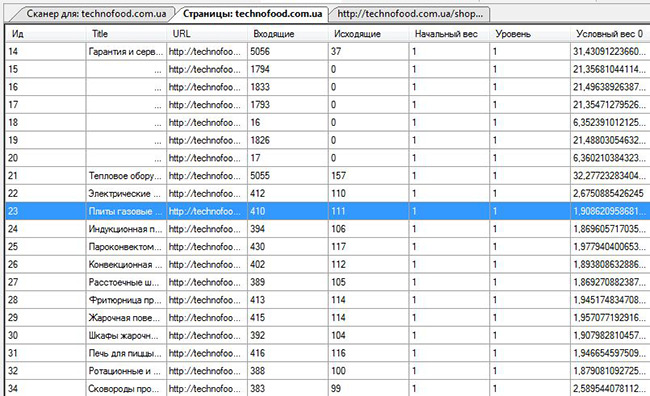The width and height of the screenshot is (650, 396).
Task: Click the Ид cell '19'
Action: tap(46, 140)
